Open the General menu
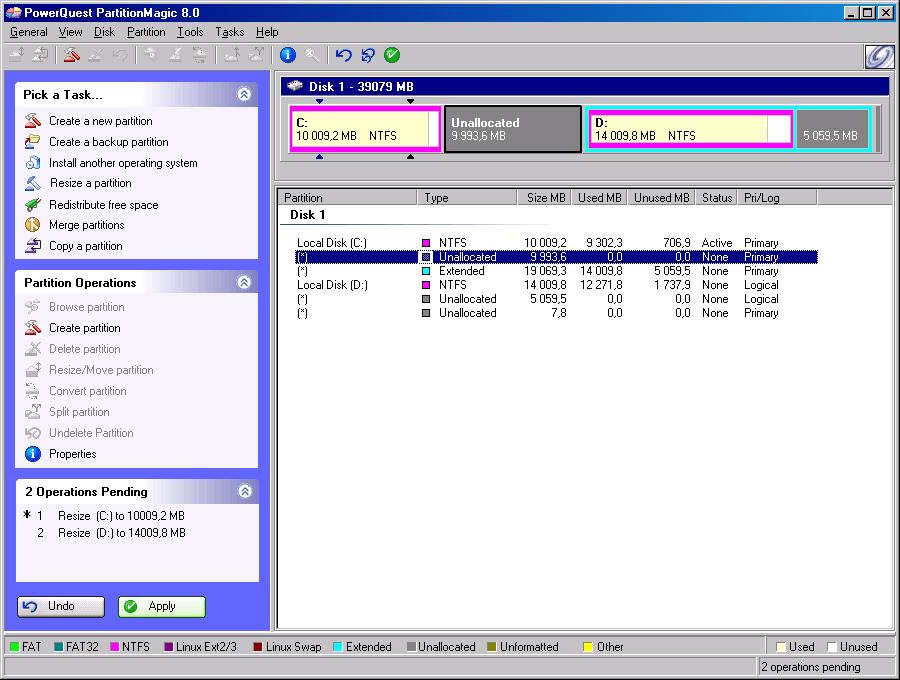This screenshot has width=900, height=680. (x=29, y=32)
